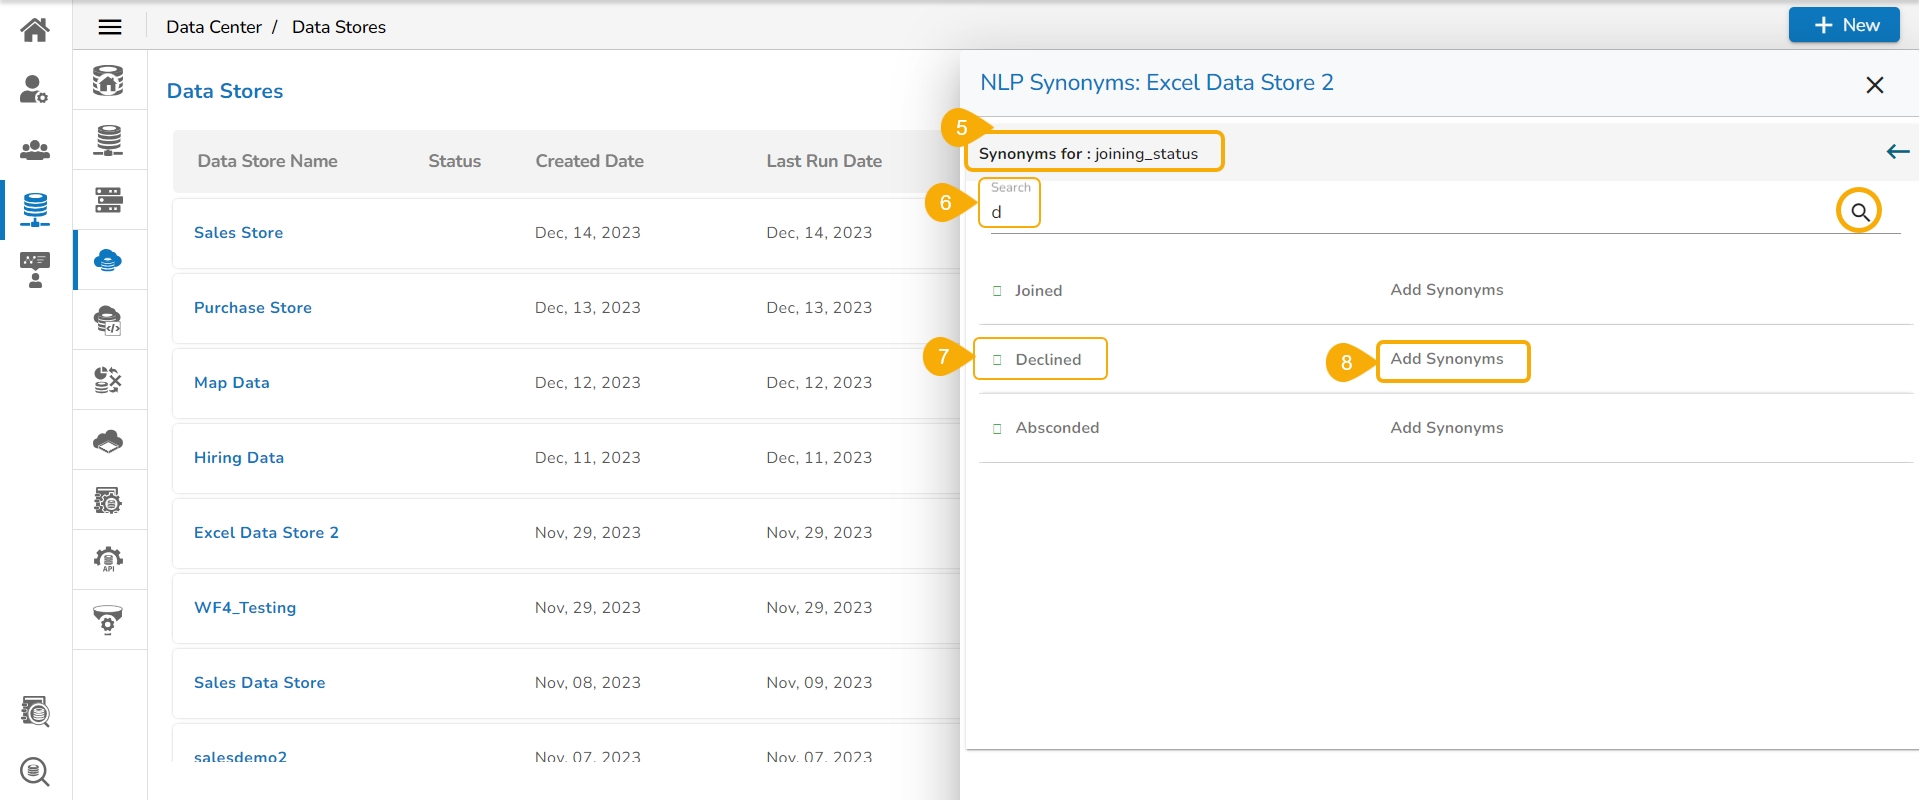Click the Search input field
The image size is (1919, 800).
(x=1400, y=212)
